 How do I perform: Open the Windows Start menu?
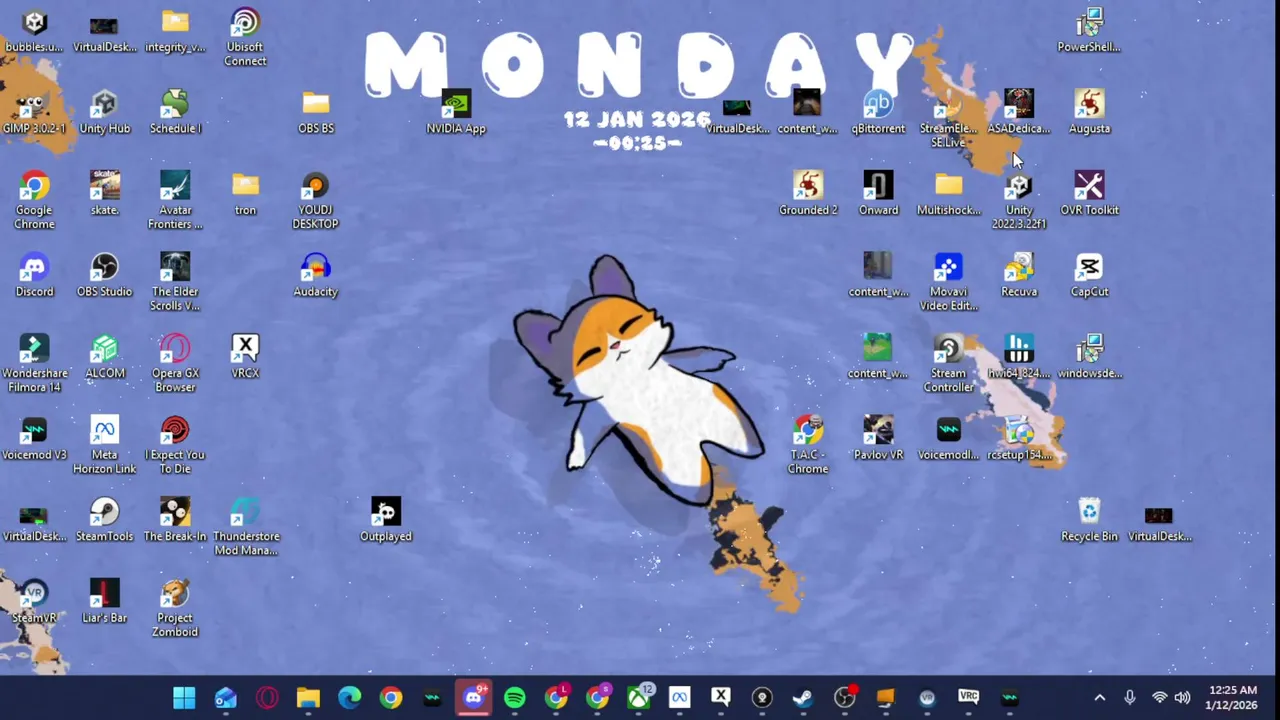pos(184,697)
